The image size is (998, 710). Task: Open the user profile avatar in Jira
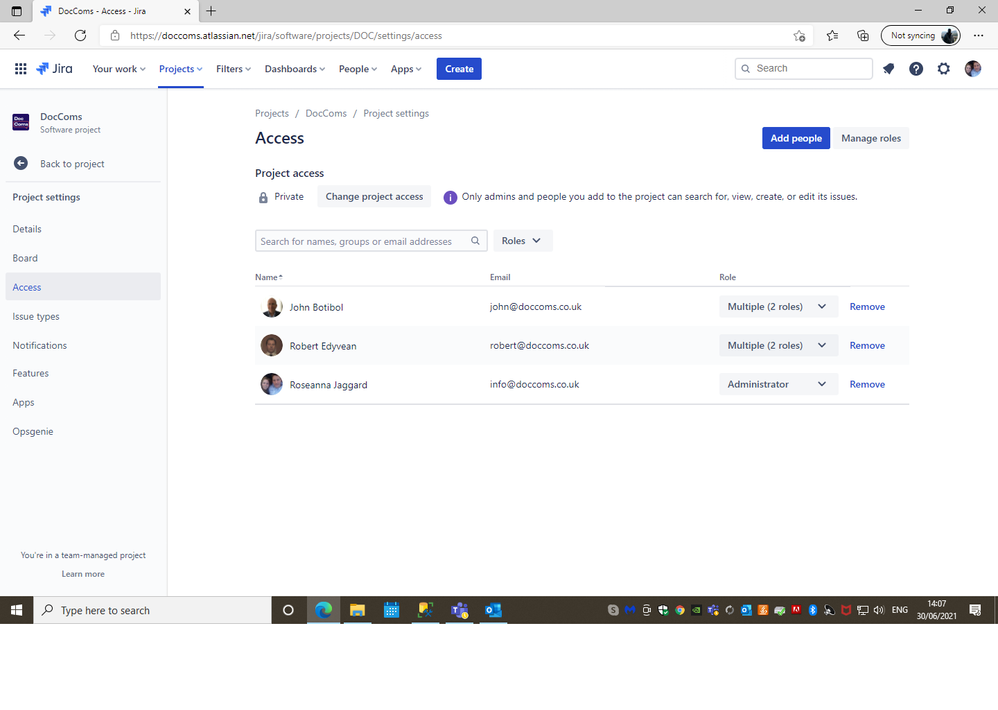pos(973,69)
